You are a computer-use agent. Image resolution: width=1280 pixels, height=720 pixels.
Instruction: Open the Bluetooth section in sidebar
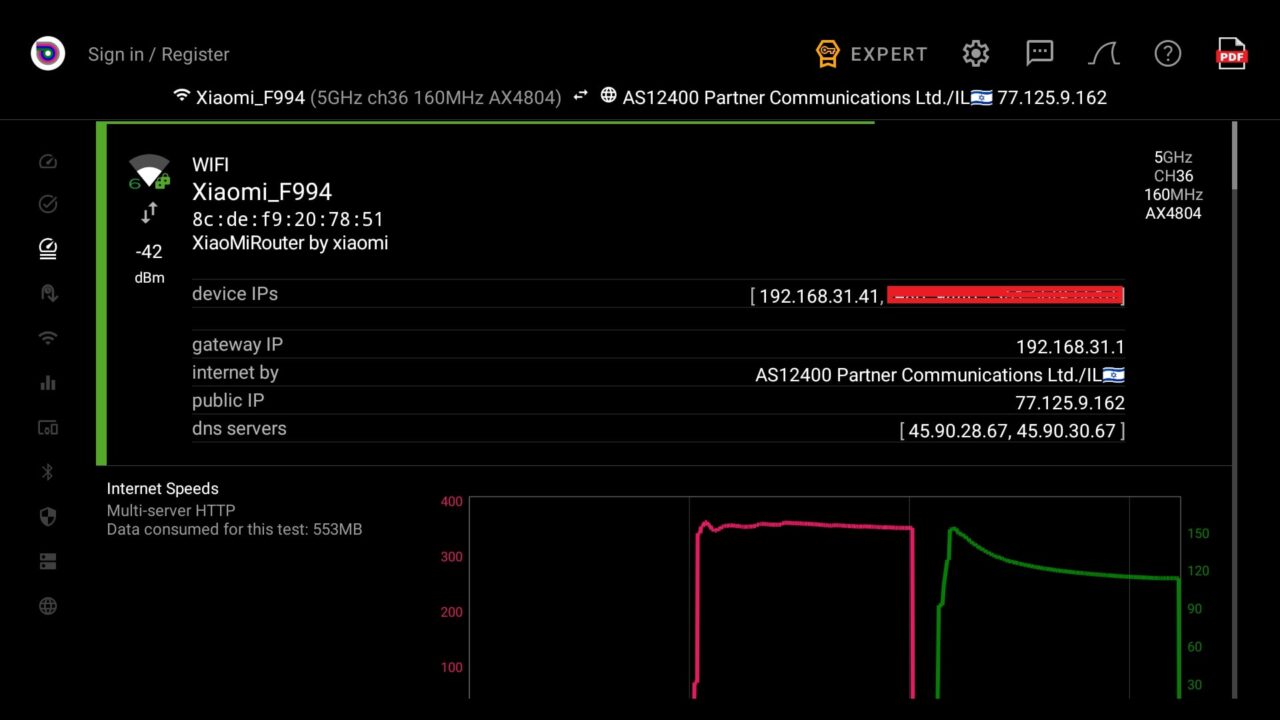[47, 472]
